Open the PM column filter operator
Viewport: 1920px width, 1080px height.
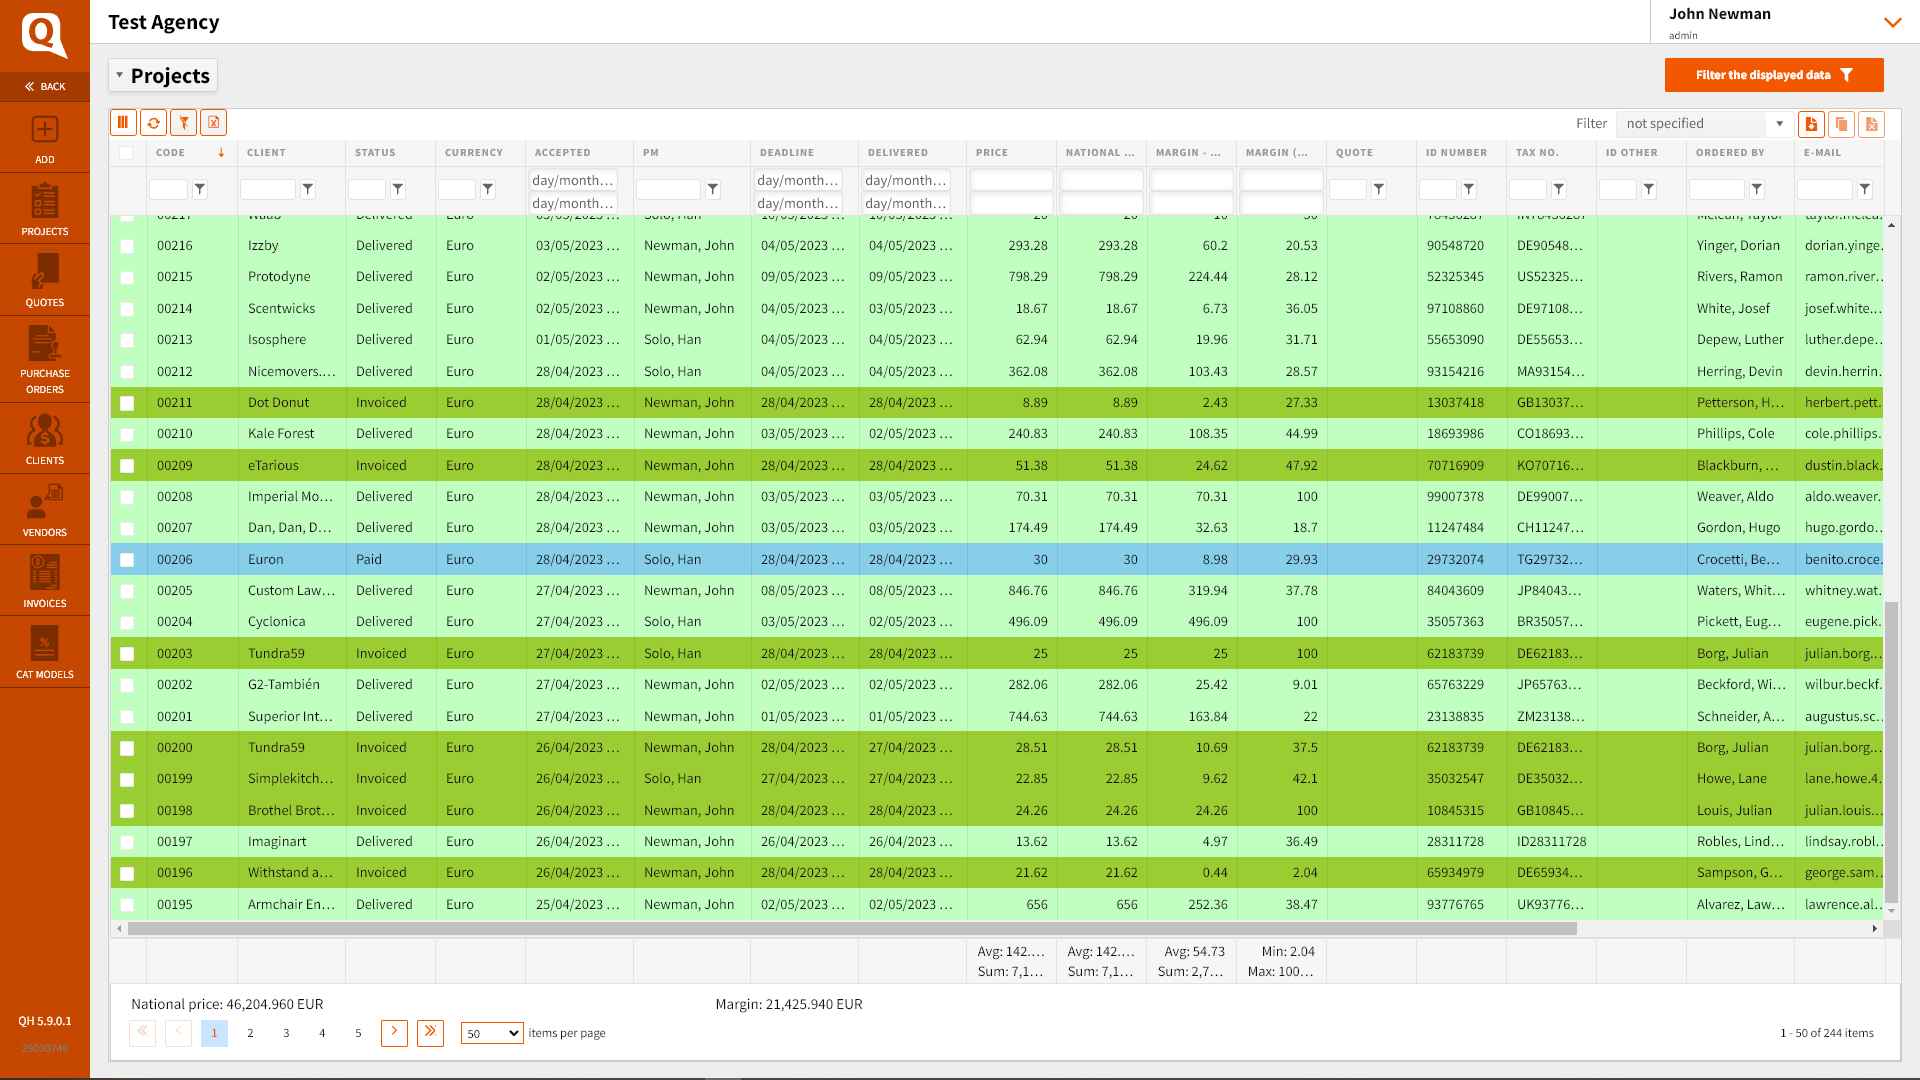point(713,189)
